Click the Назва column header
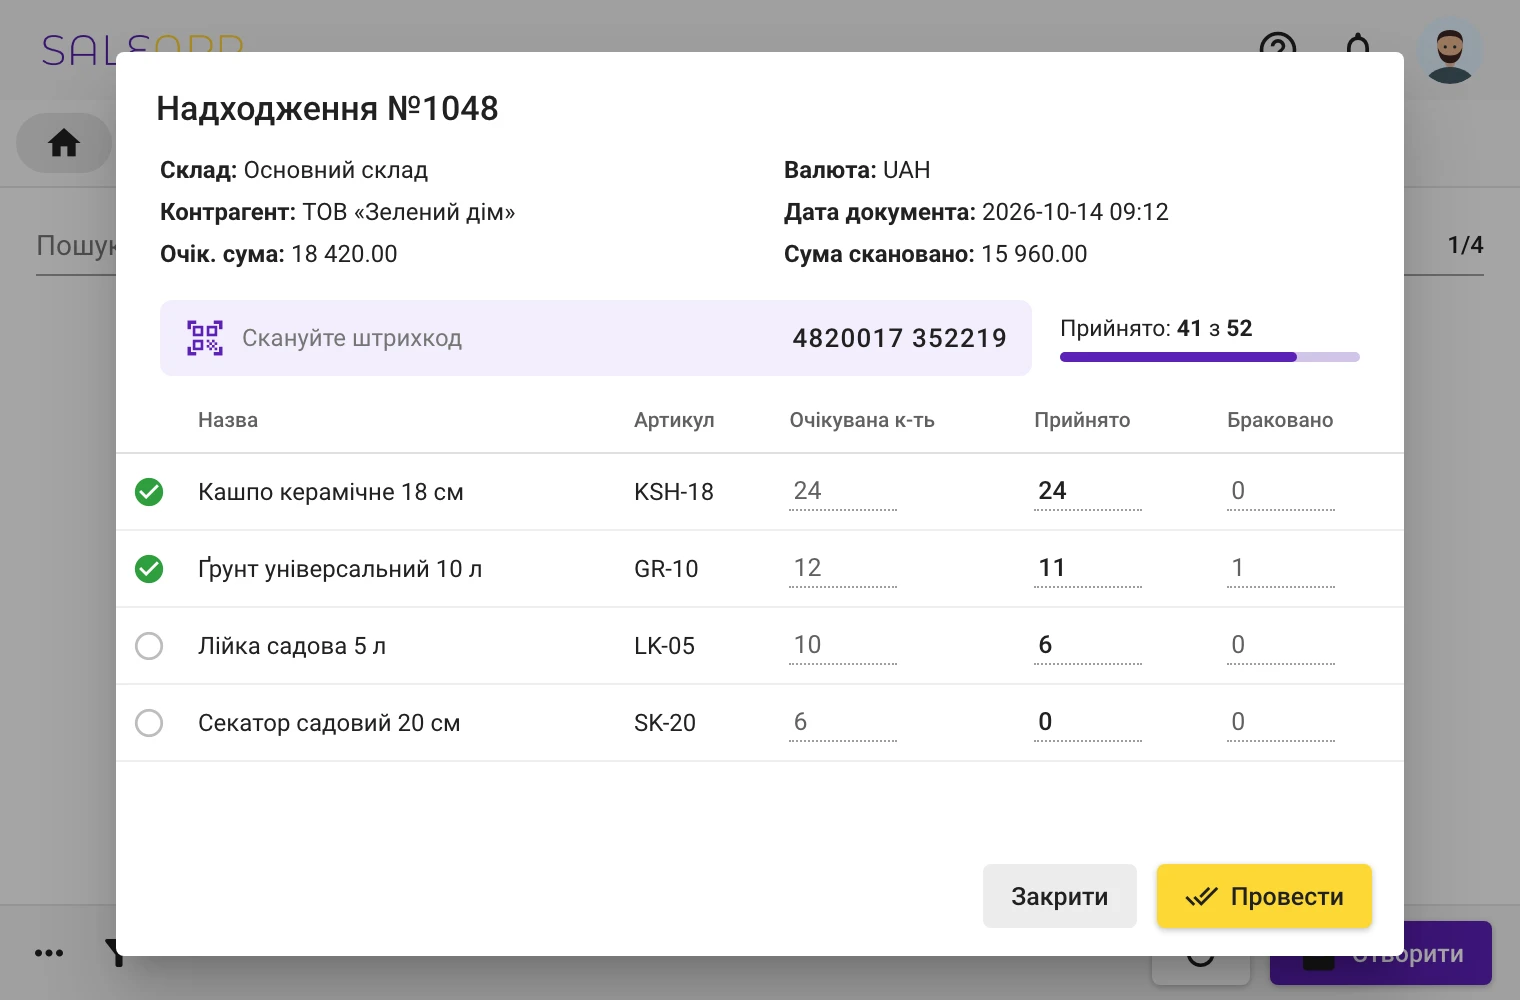Image resolution: width=1520 pixels, height=1000 pixels. pos(228,420)
